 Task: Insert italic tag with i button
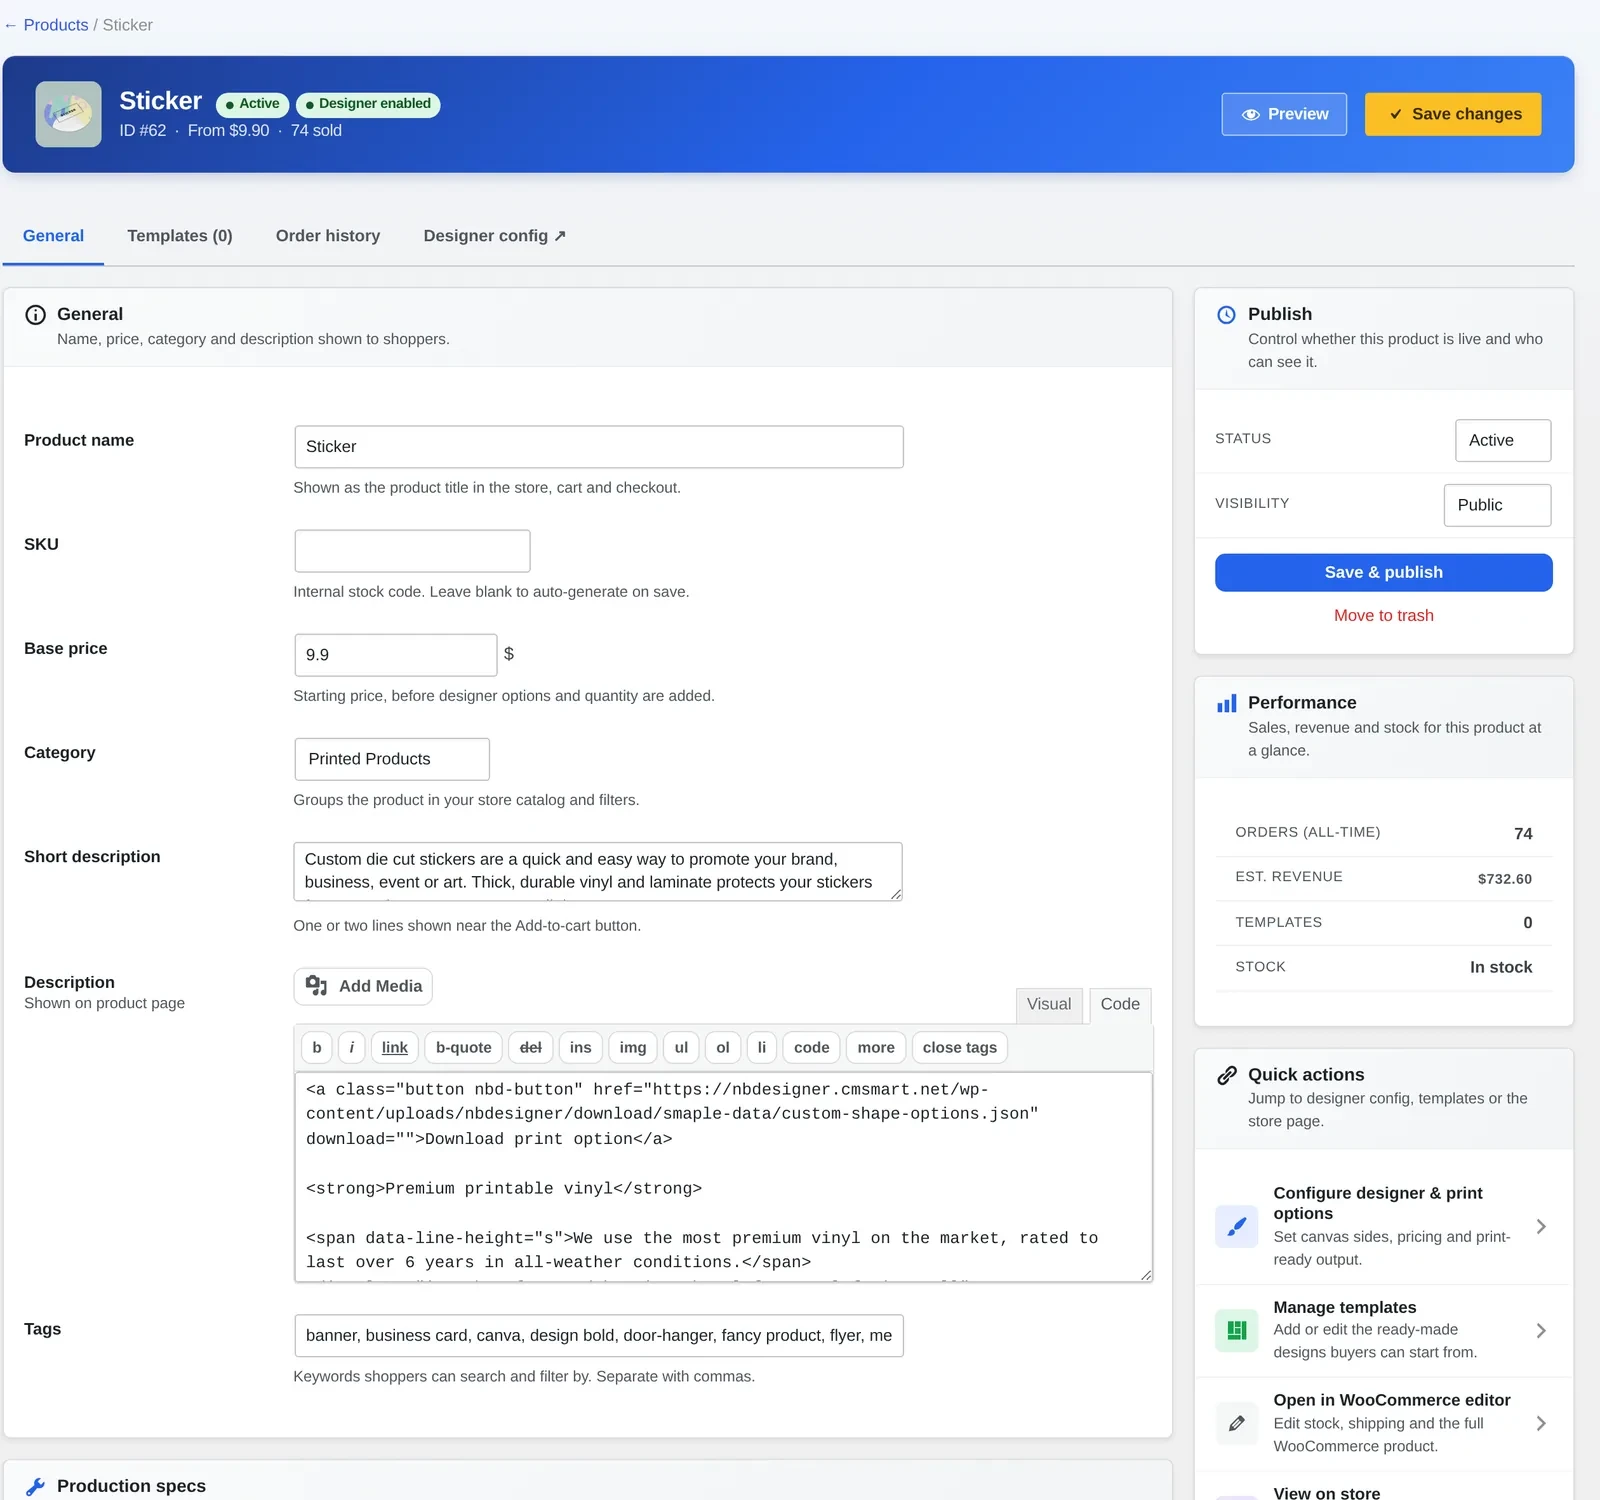coord(351,1048)
